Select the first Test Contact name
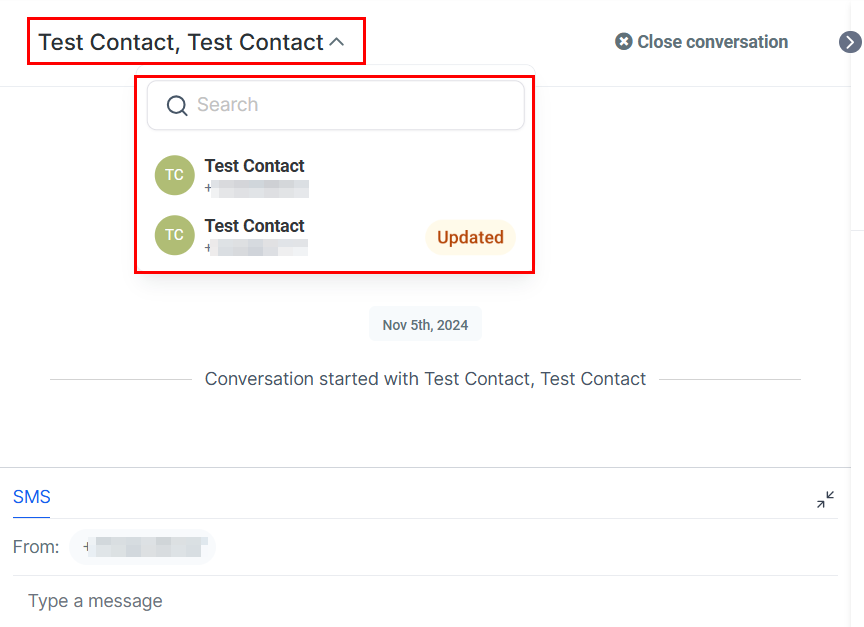 pos(254,166)
